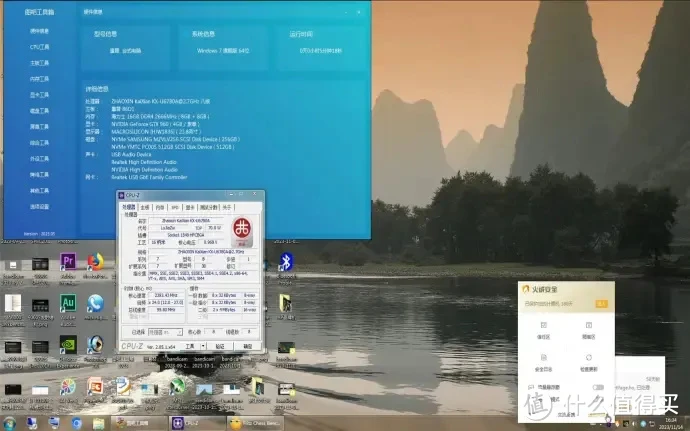Select 屏幕工具 in the toolbox sidebar
Viewport: 690px width, 431px height.
(39, 126)
